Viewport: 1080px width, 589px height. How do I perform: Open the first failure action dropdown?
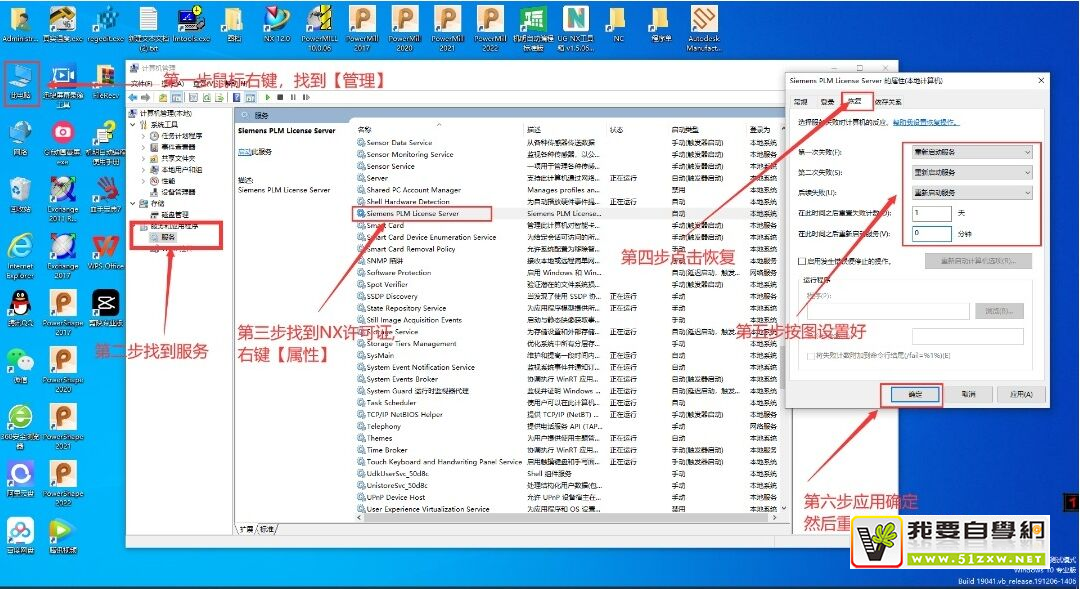point(971,152)
